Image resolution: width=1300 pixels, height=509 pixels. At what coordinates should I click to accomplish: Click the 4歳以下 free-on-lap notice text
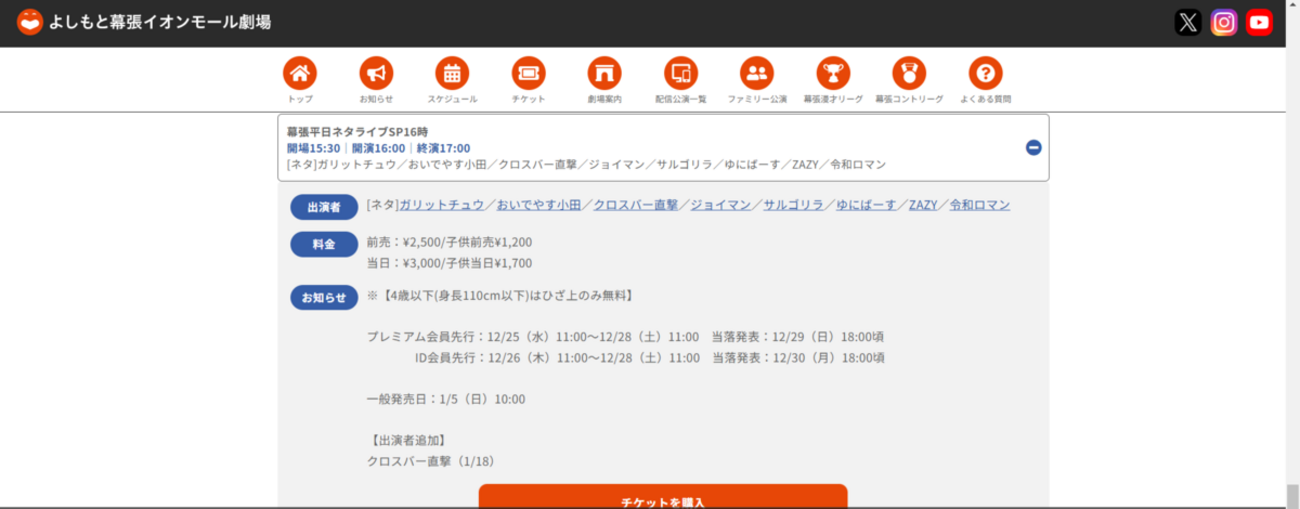500,296
